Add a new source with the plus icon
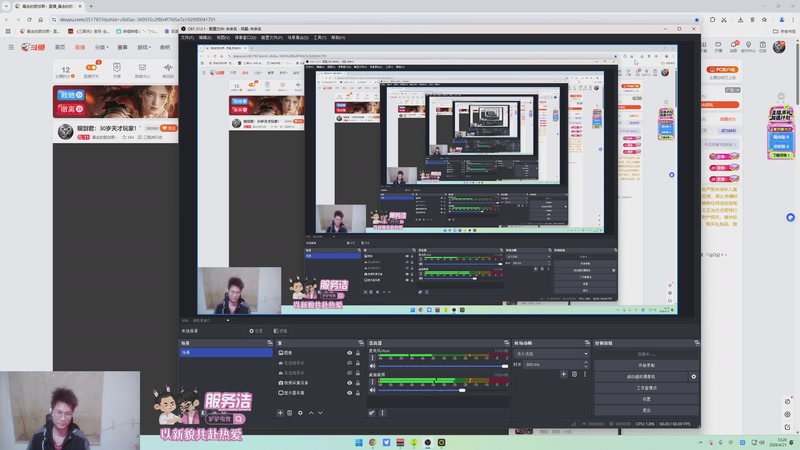 pyautogui.click(x=280, y=413)
